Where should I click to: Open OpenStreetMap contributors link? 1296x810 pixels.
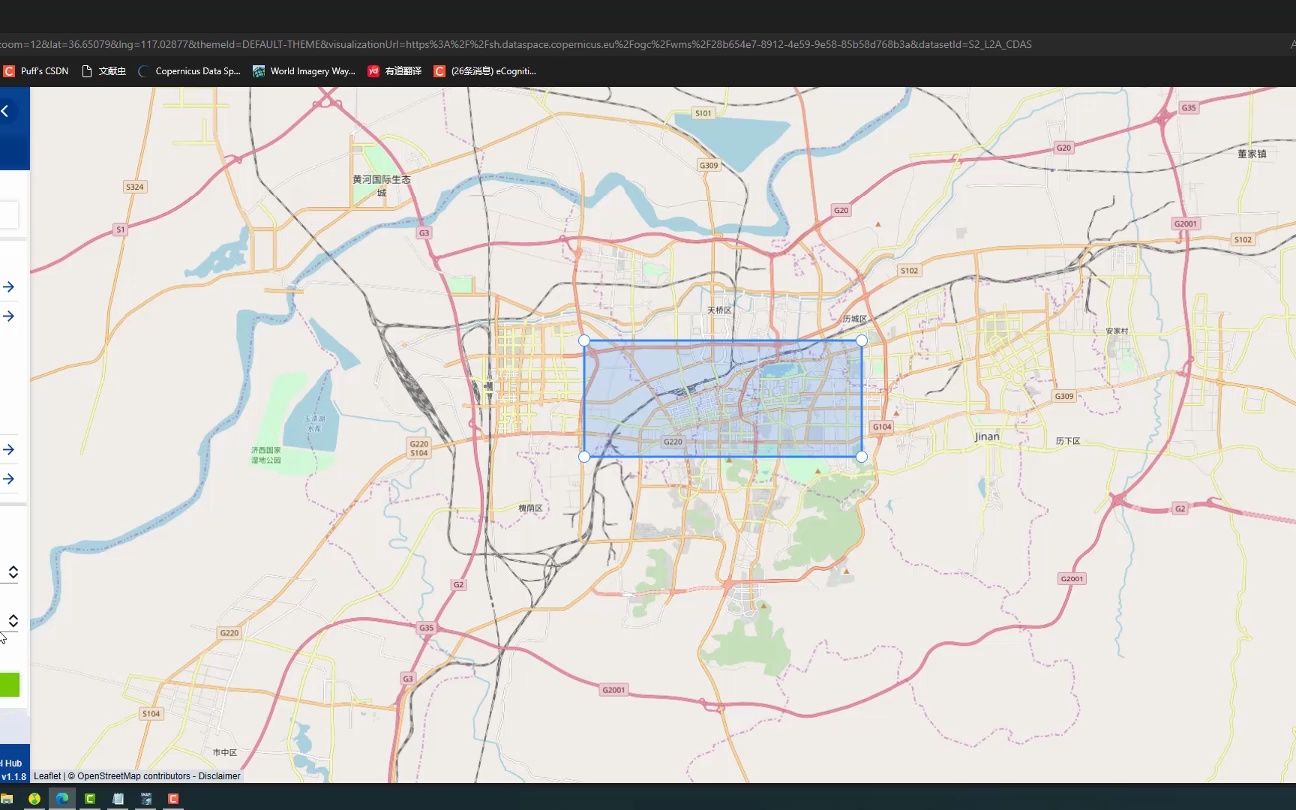click(134, 776)
